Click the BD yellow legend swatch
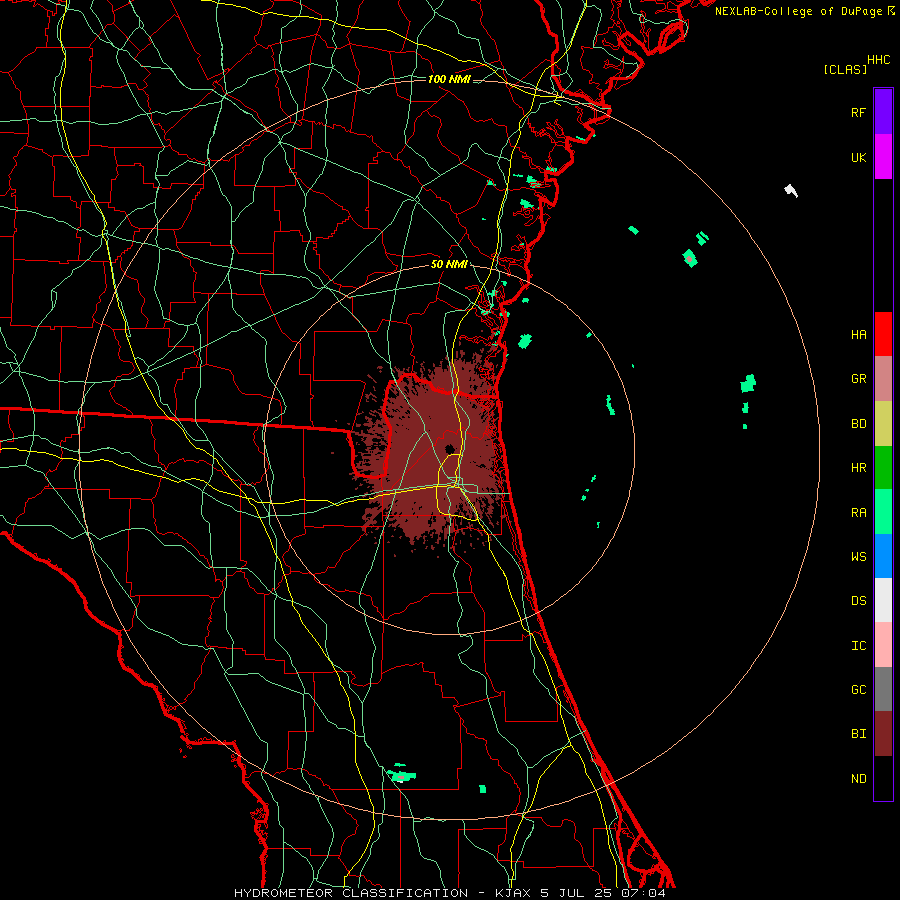 pos(883,423)
